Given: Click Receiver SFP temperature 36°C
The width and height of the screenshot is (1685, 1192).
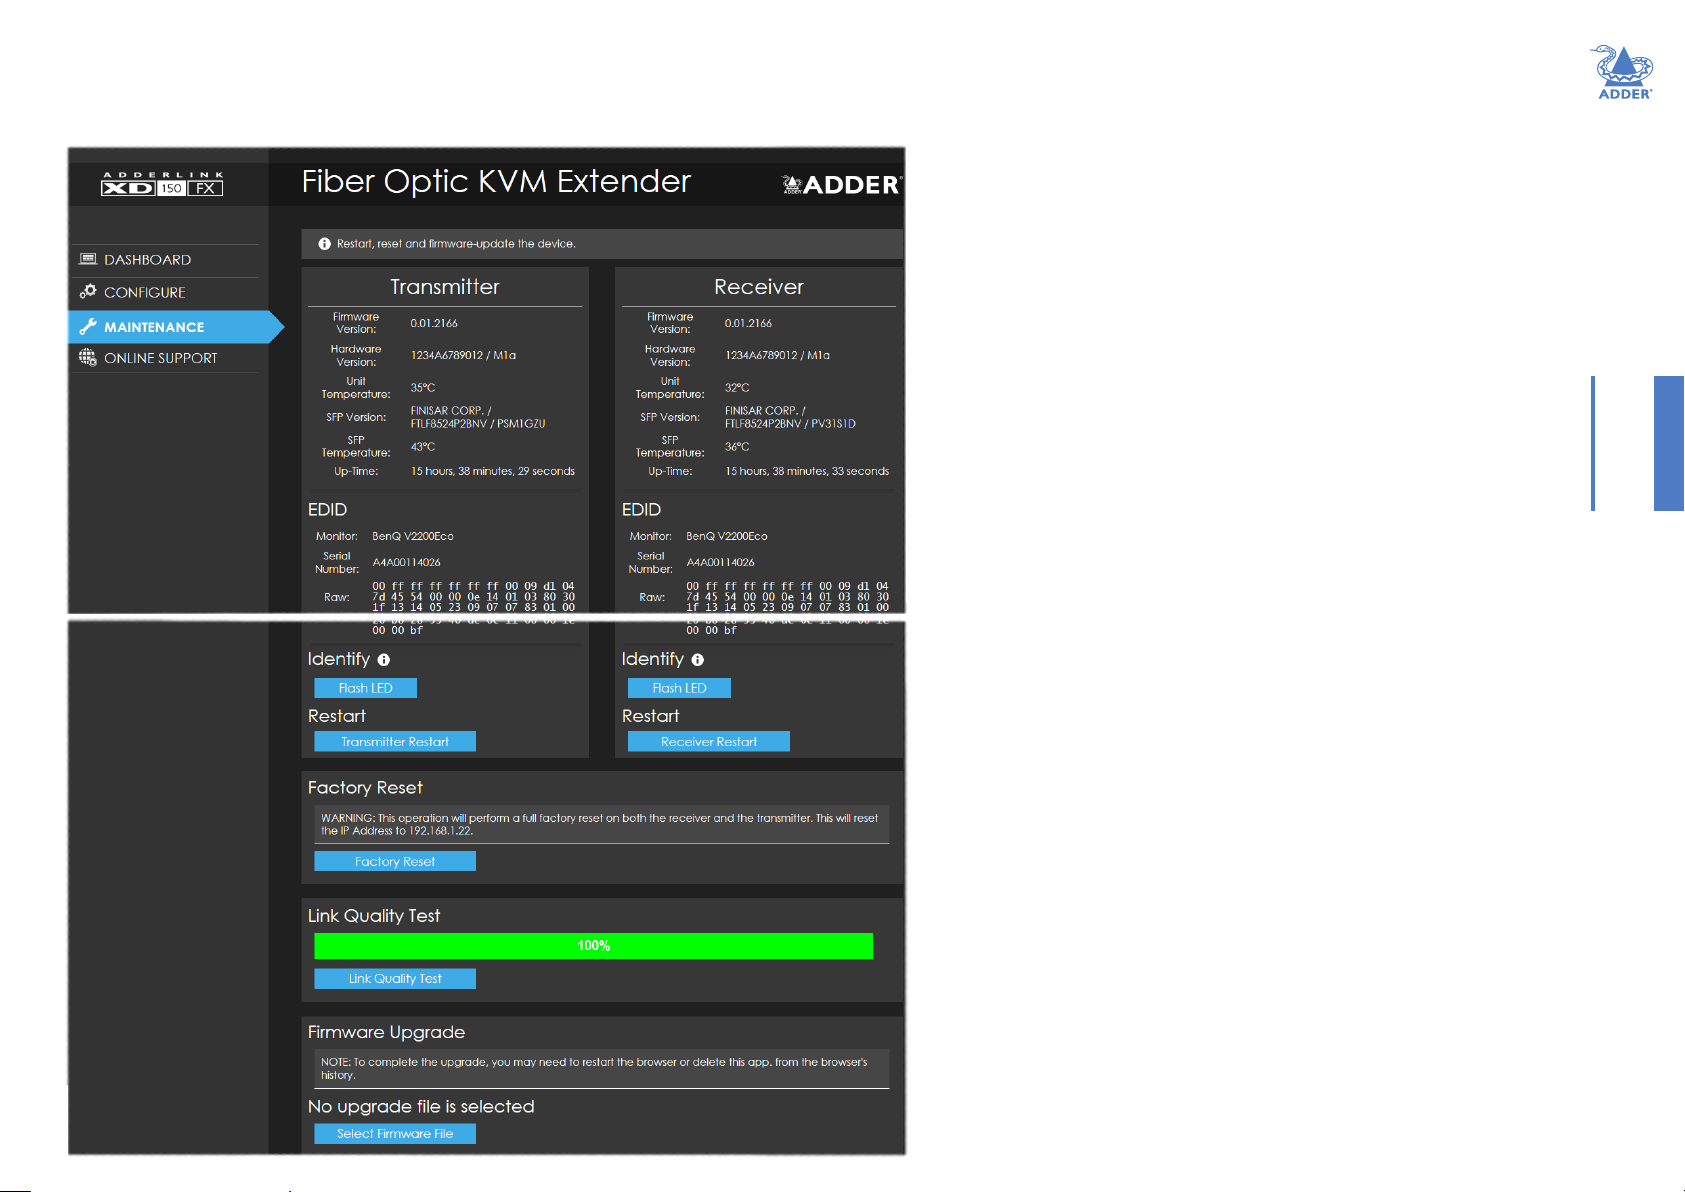Looking at the screenshot, I should pyautogui.click(x=737, y=447).
